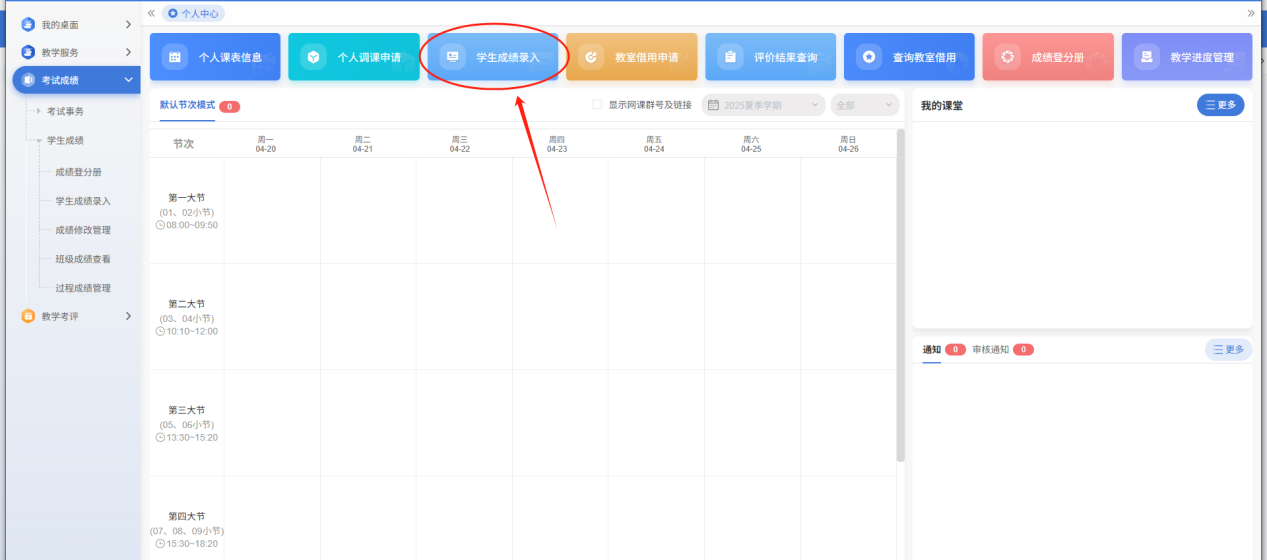
Task: Open 成绩修改管理 in the sidebar tree
Action: pyautogui.click(x=83, y=230)
